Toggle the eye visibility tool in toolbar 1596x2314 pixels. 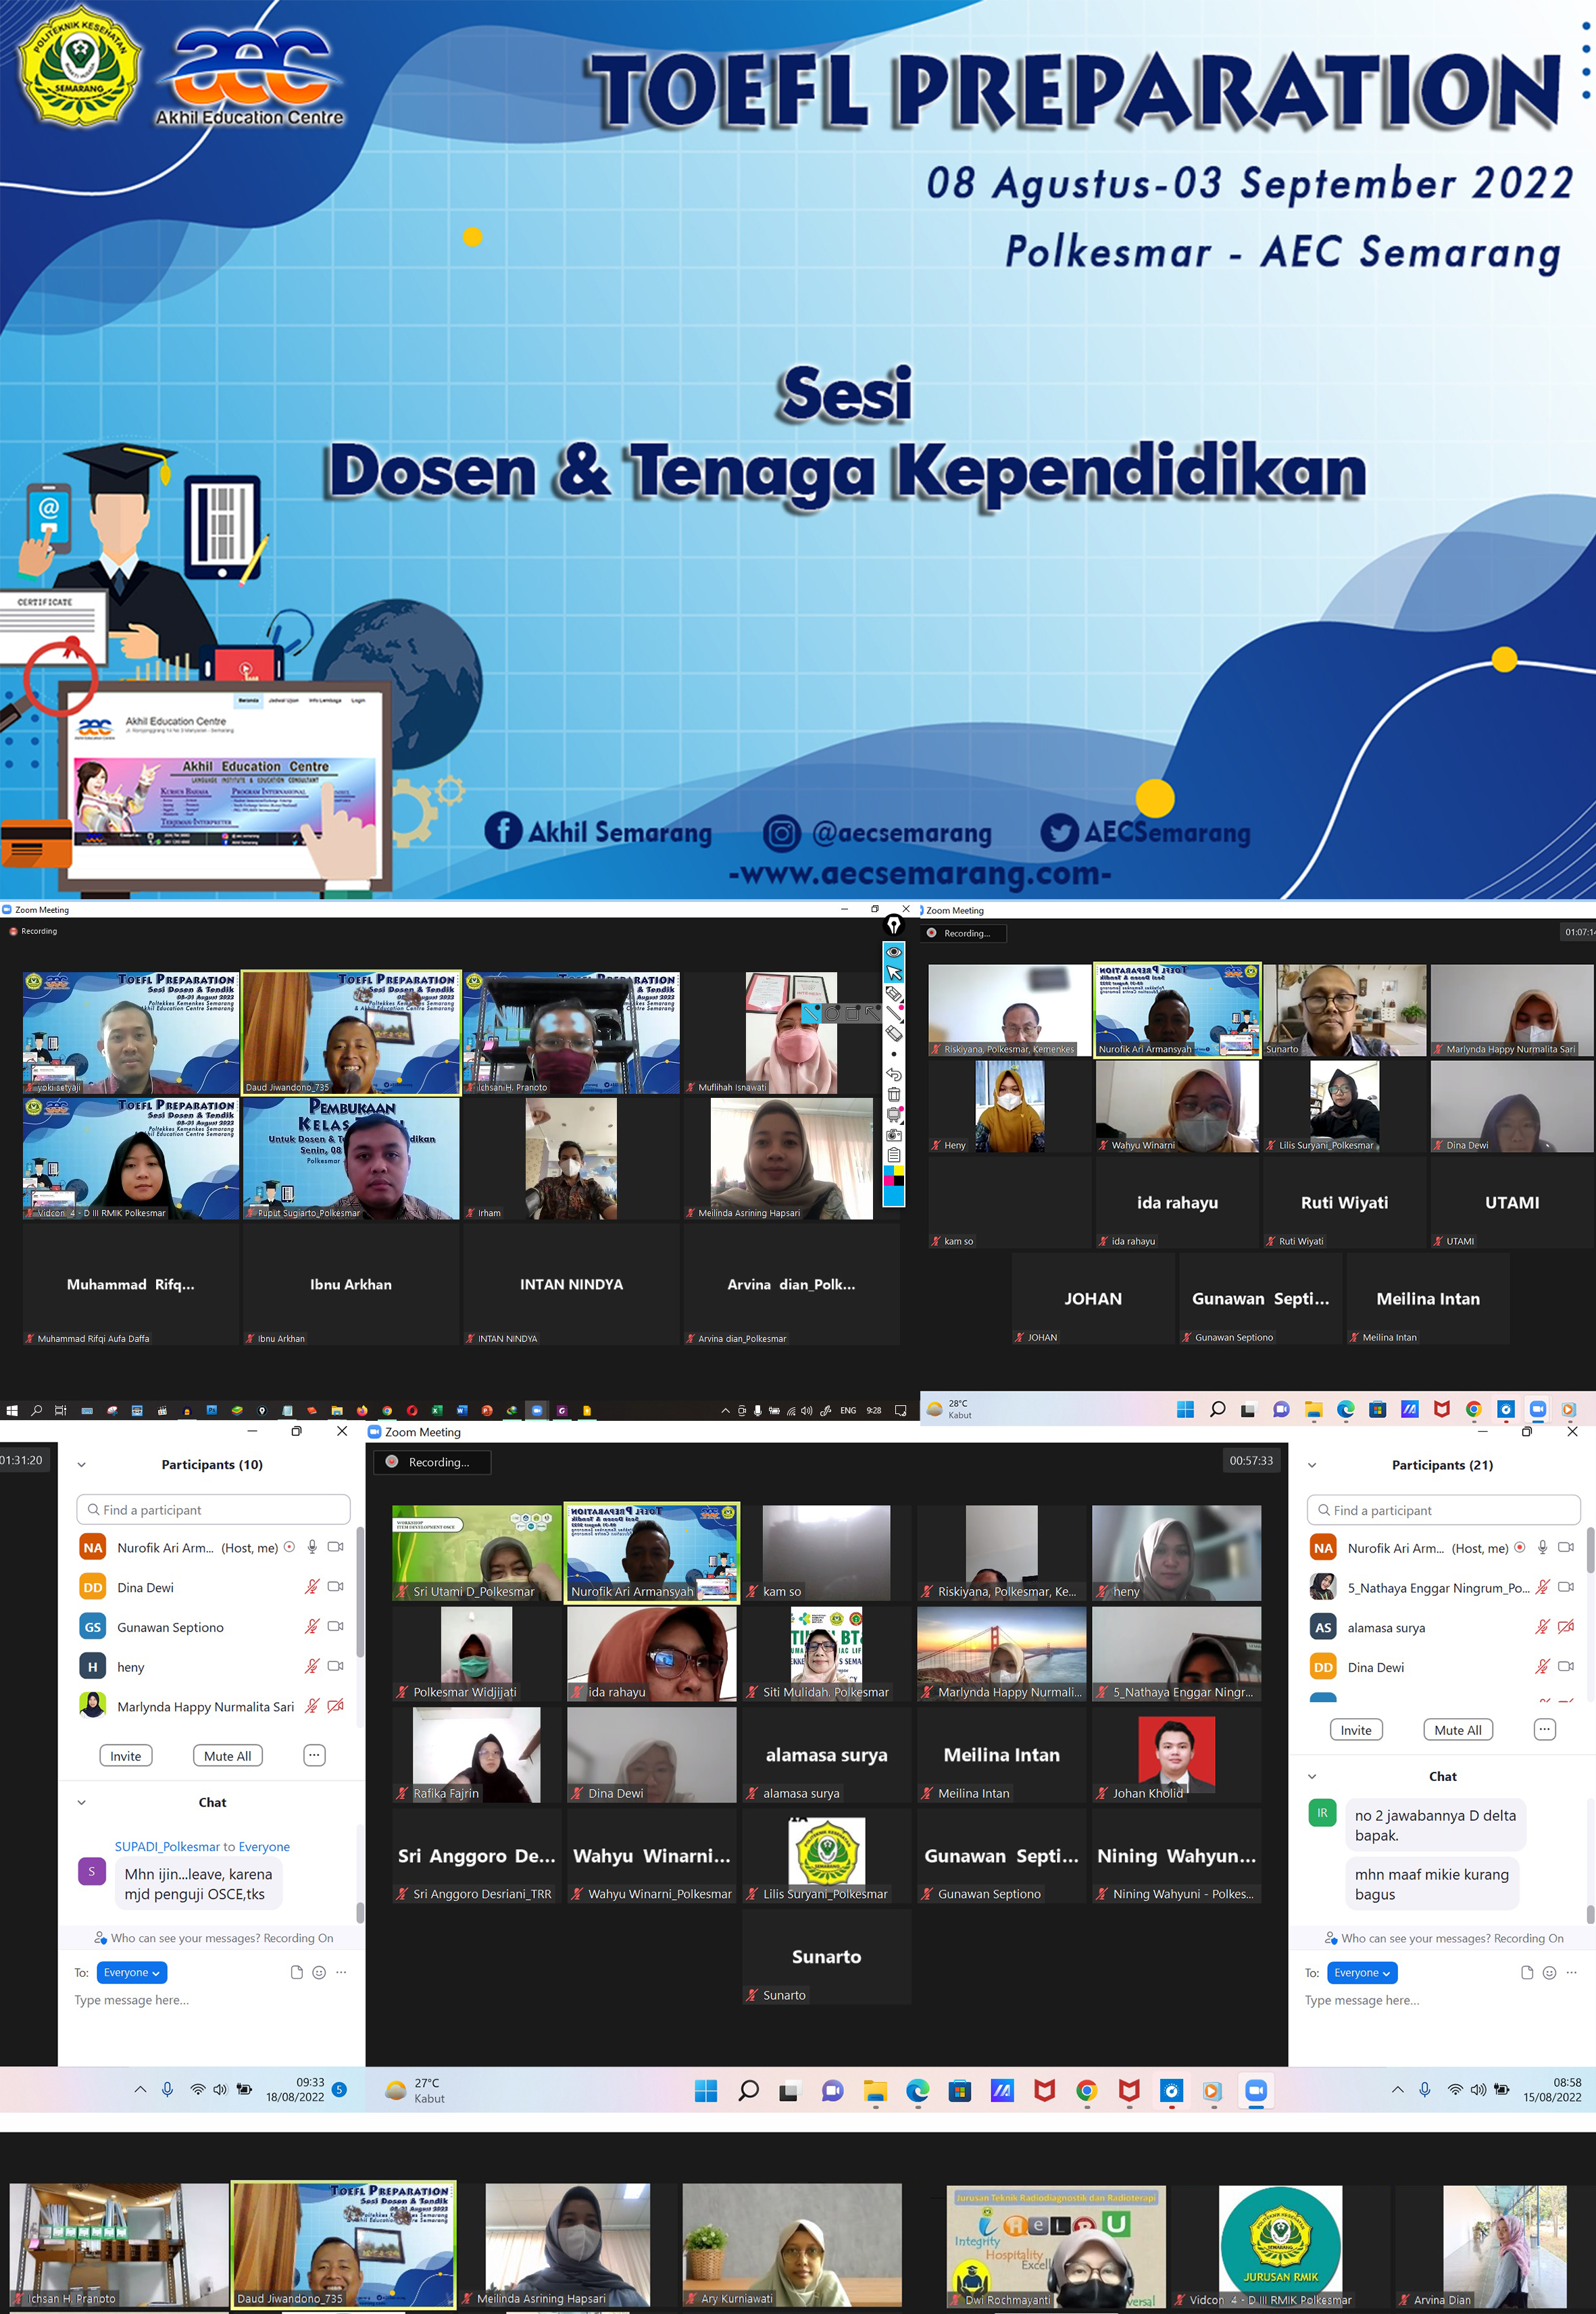[x=894, y=952]
